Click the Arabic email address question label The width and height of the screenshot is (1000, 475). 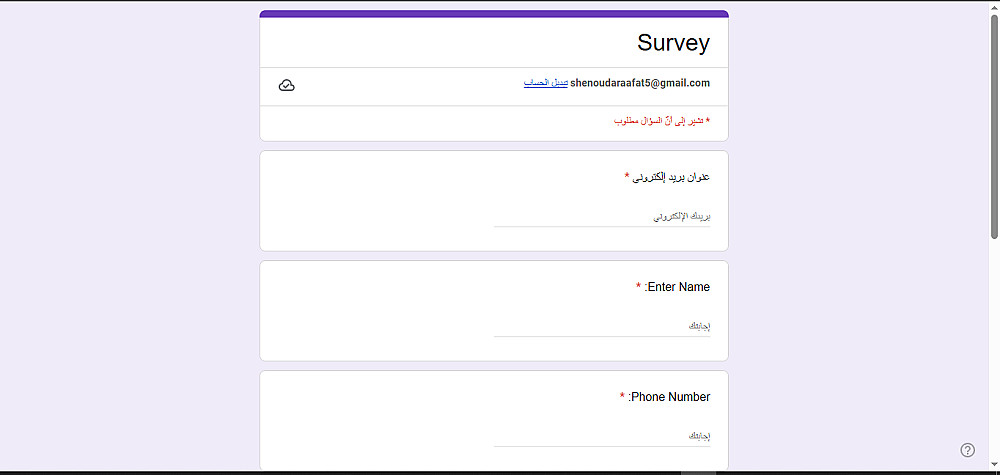tap(671, 177)
